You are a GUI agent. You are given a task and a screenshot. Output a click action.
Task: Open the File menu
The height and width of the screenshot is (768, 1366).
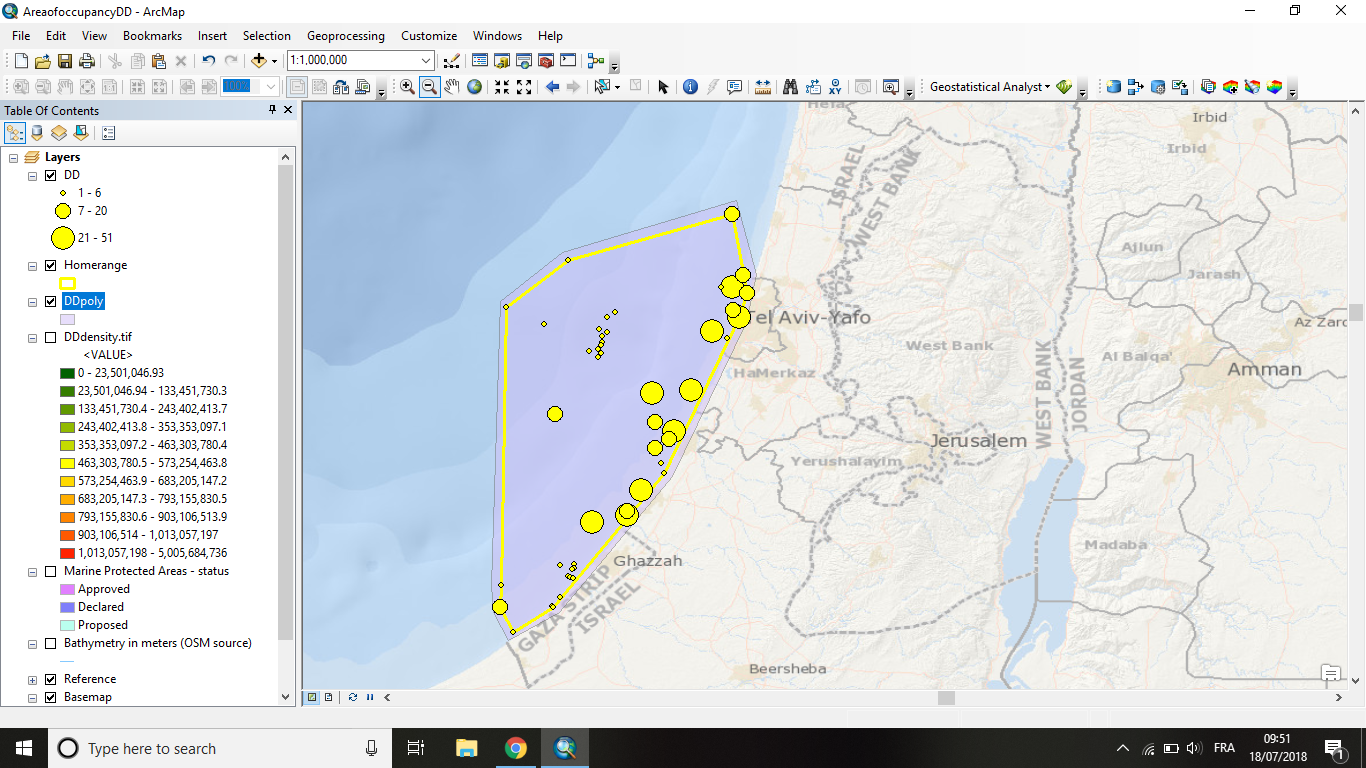21,35
